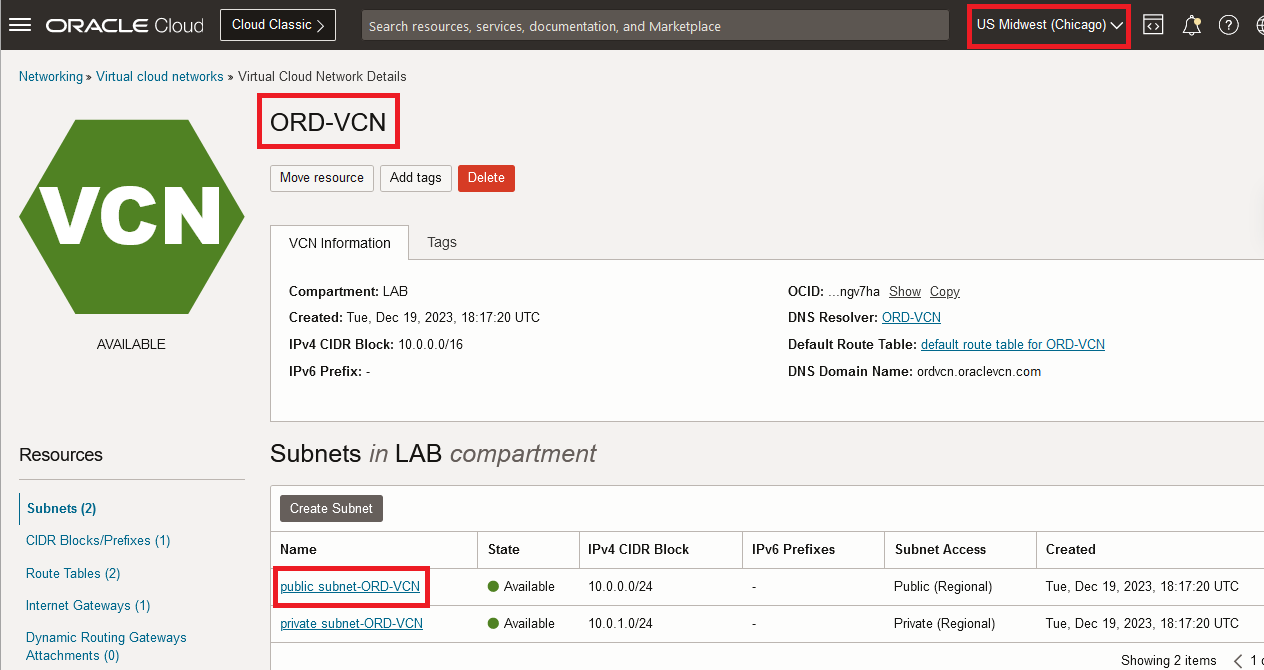Select Route Tables (2) resource
Image resolution: width=1264 pixels, height=670 pixels.
coord(73,573)
